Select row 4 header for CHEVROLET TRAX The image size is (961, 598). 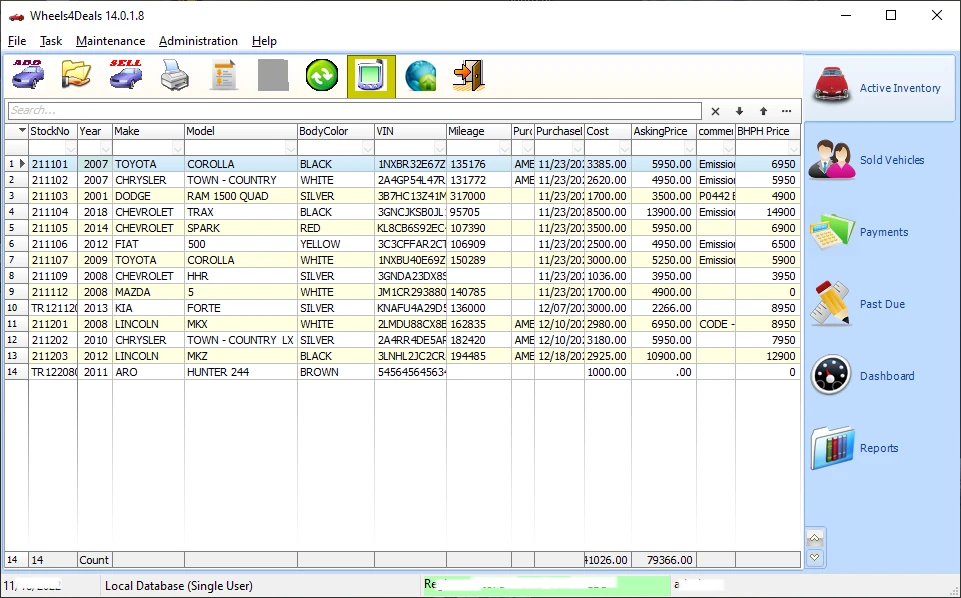click(x=16, y=212)
